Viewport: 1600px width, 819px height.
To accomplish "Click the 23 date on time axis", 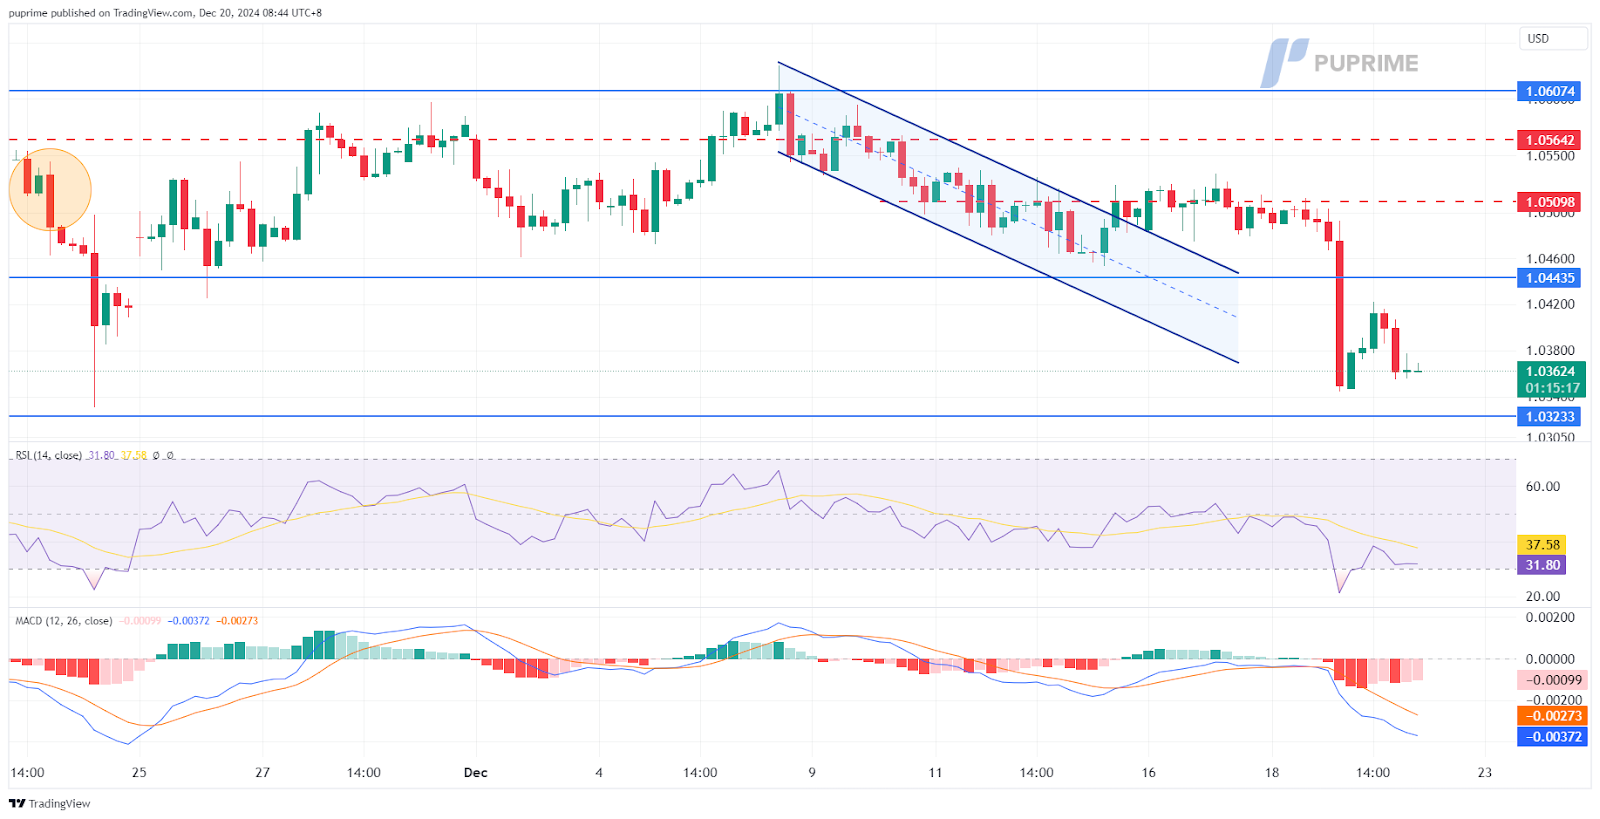I will click(1485, 773).
